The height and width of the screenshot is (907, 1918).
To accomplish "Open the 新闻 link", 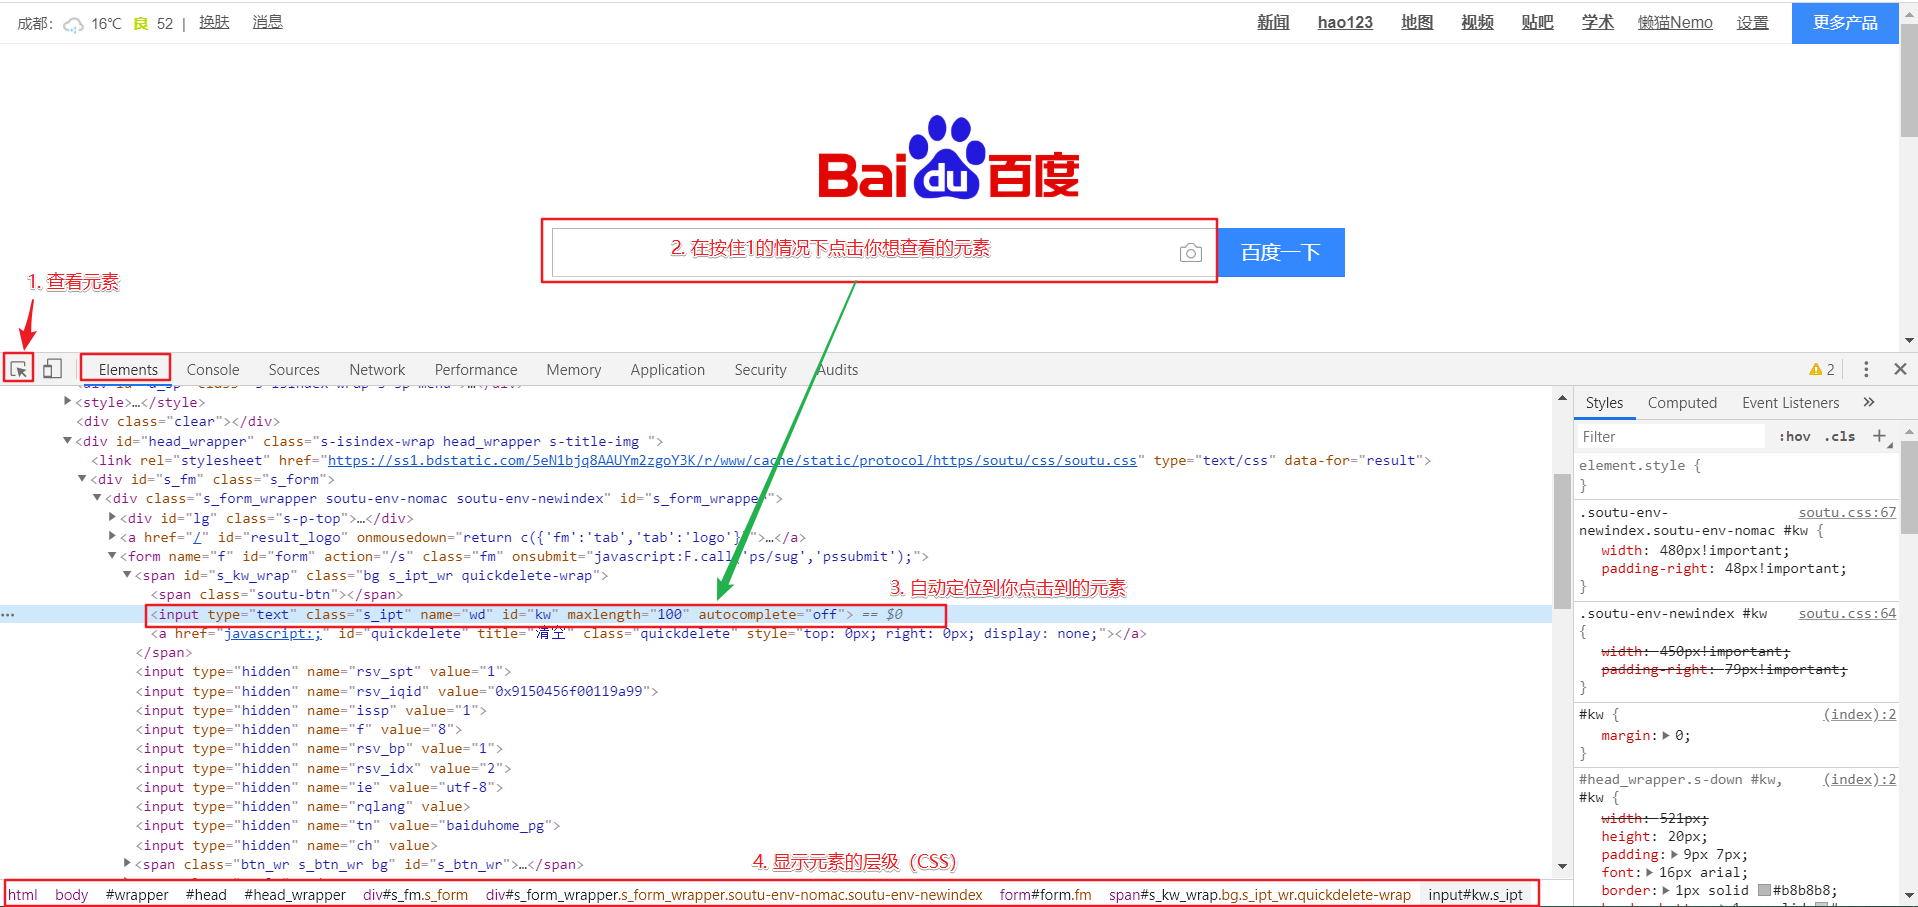I will [1273, 22].
